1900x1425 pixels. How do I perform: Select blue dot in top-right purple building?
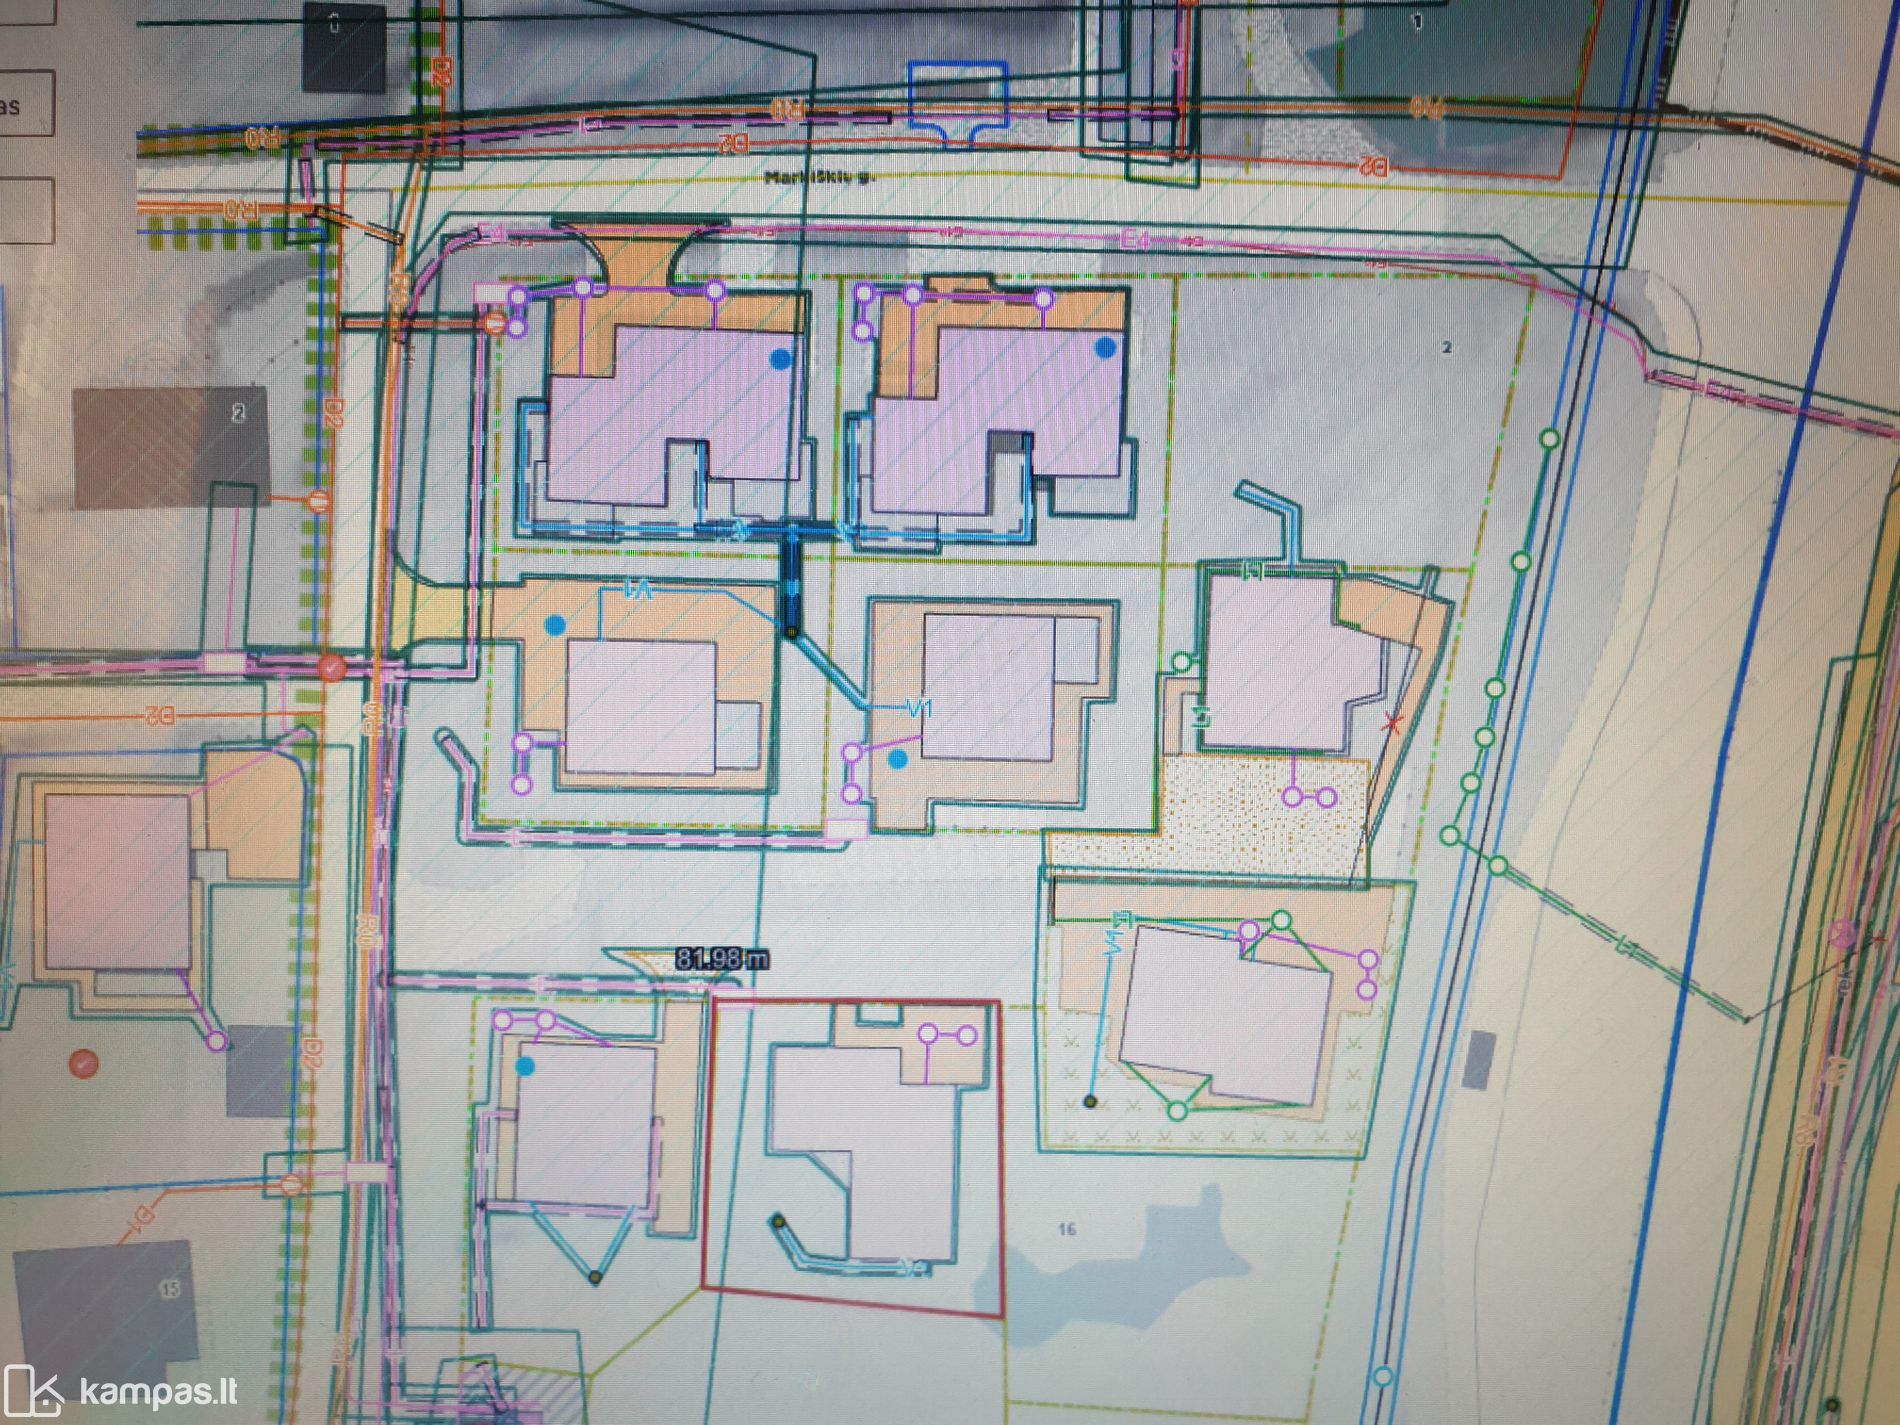click(x=1105, y=347)
